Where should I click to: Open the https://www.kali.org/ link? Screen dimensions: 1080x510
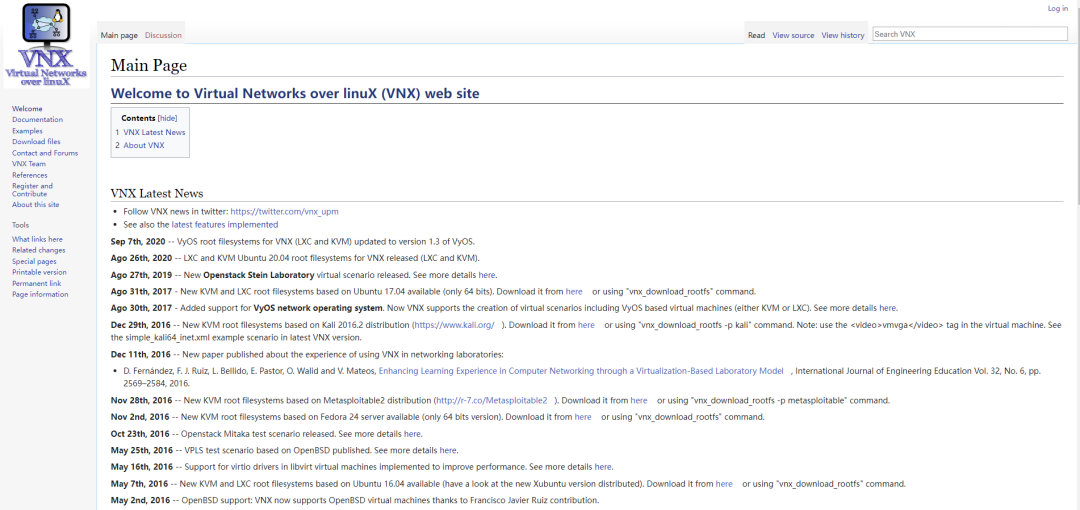[453, 325]
